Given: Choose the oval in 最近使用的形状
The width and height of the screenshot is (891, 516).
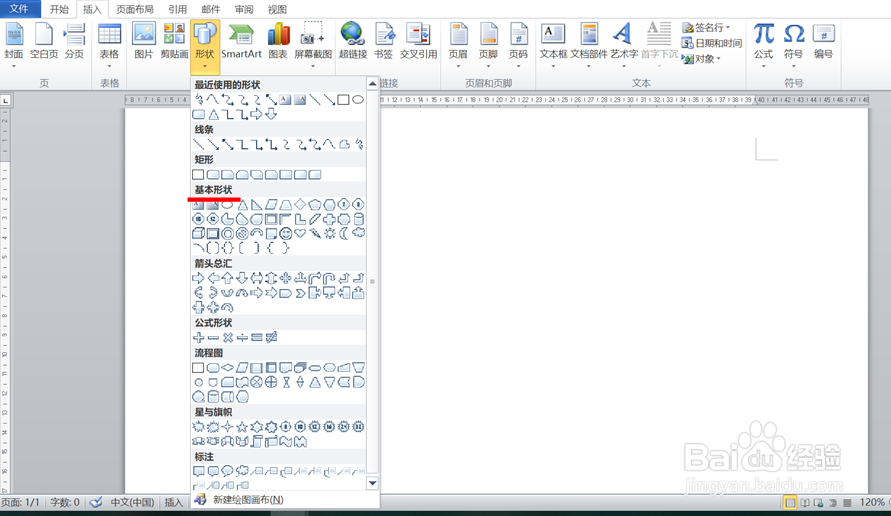Looking at the screenshot, I should [358, 100].
